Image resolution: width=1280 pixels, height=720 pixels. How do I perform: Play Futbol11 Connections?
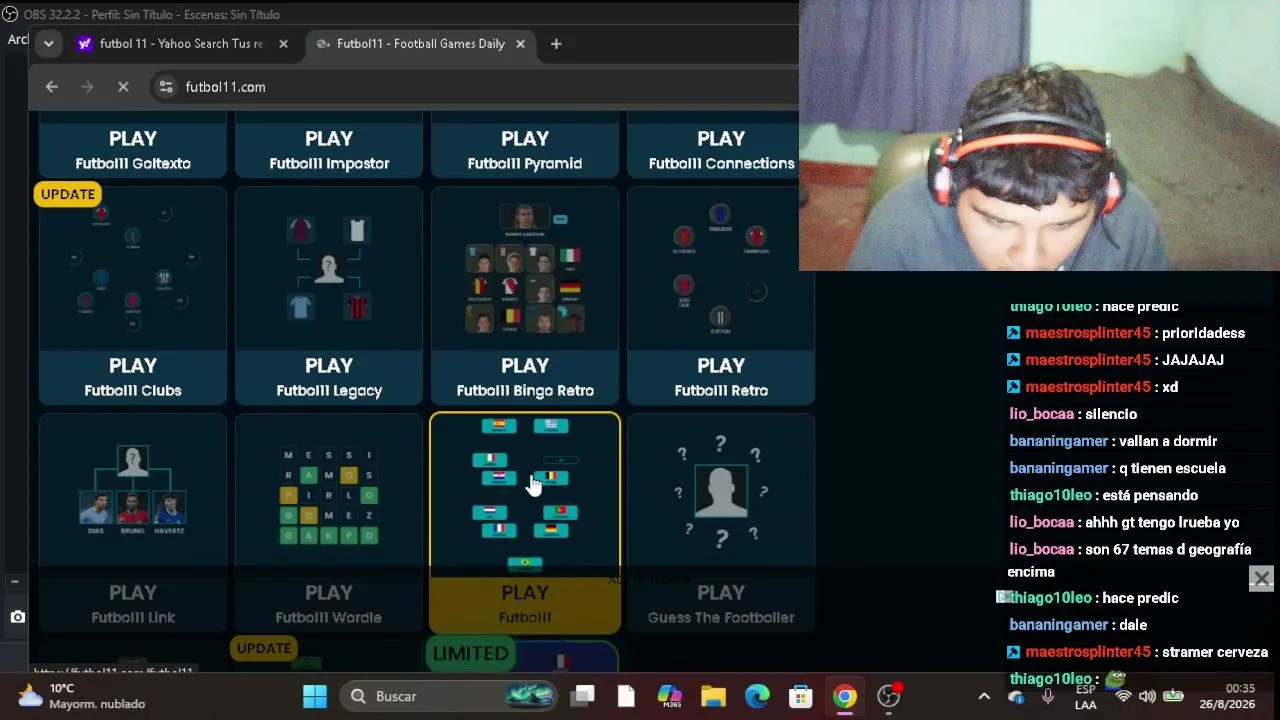pos(721,149)
